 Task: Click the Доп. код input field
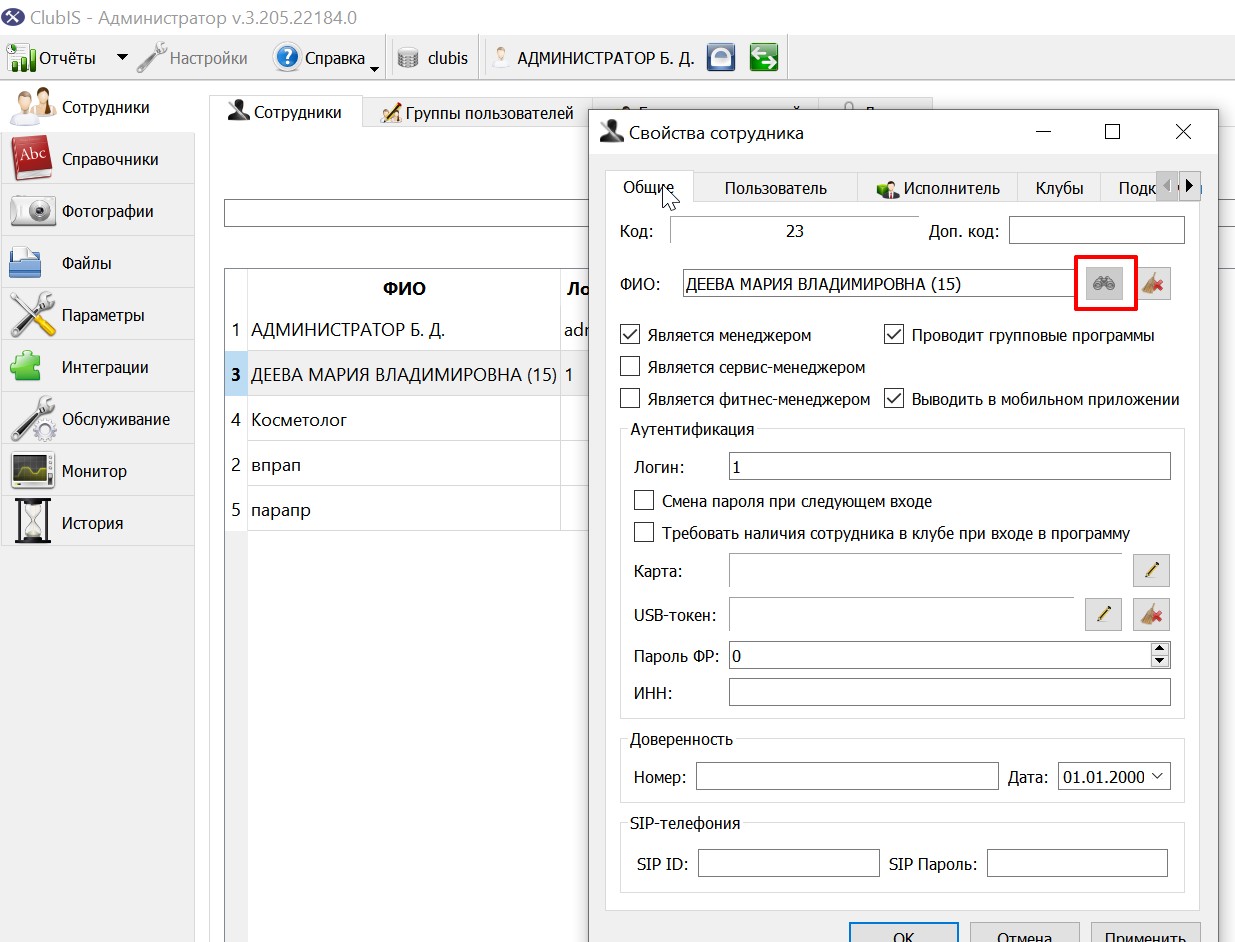coord(1097,231)
